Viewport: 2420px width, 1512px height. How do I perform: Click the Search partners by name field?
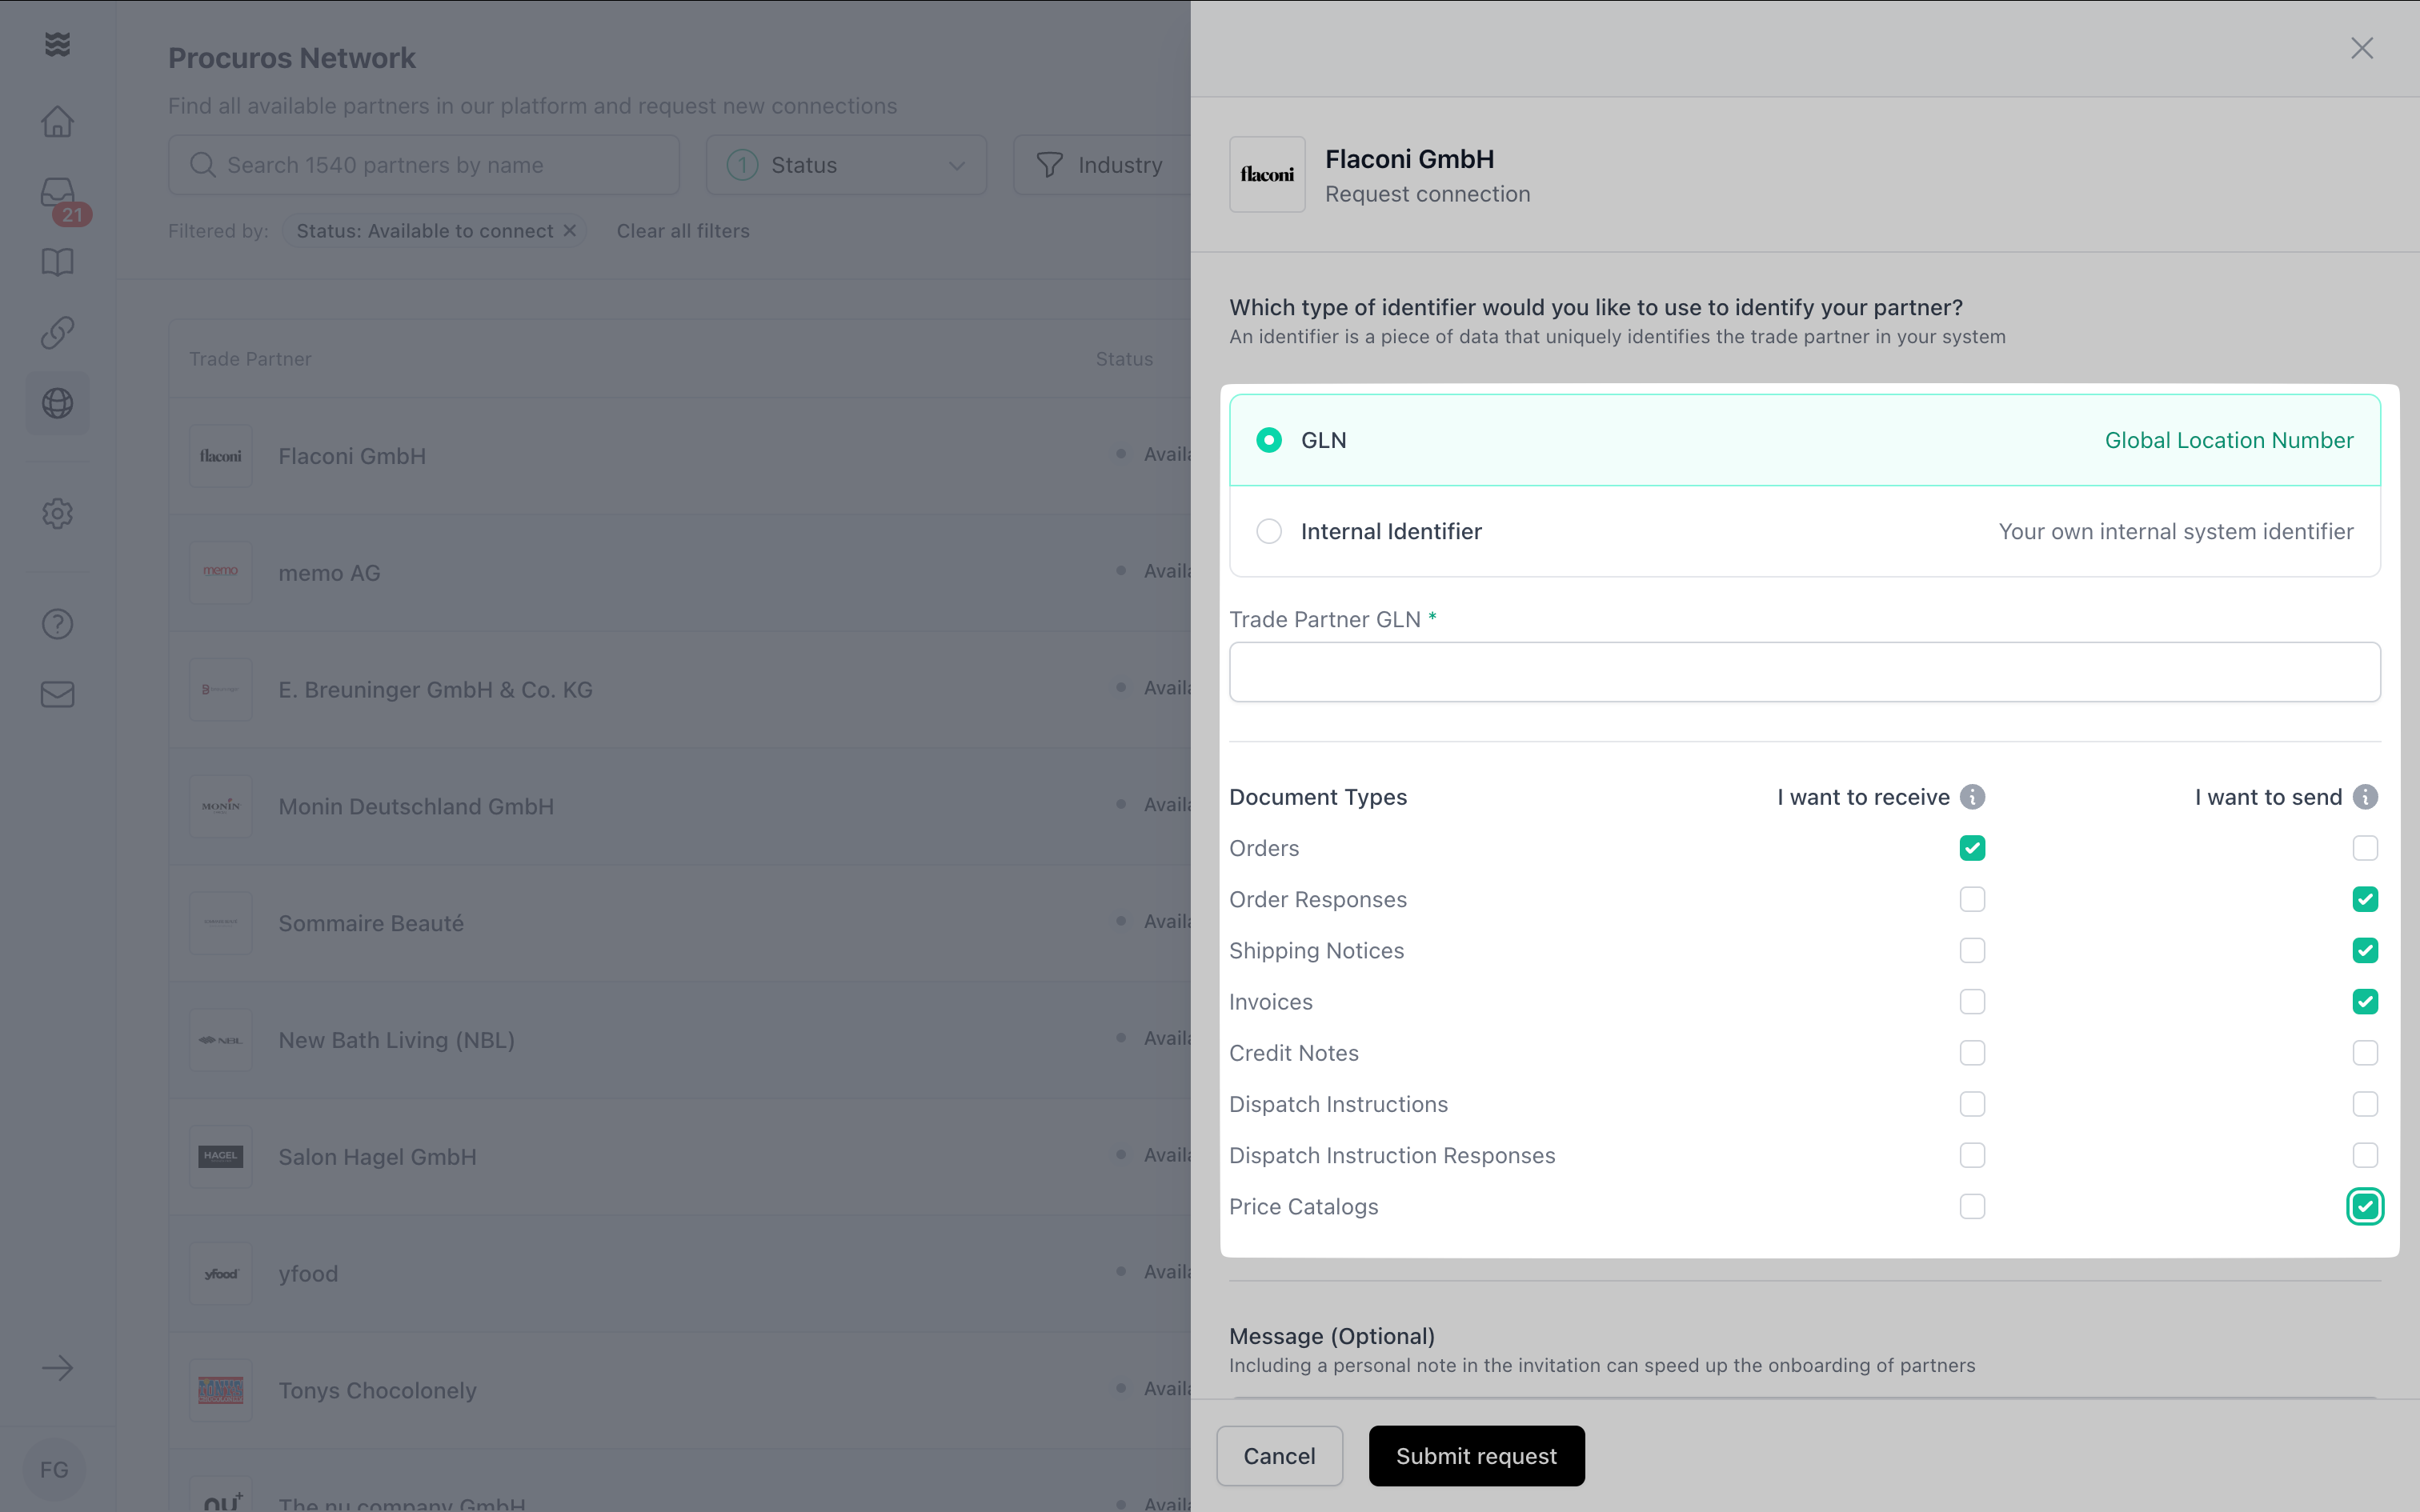[x=424, y=165]
